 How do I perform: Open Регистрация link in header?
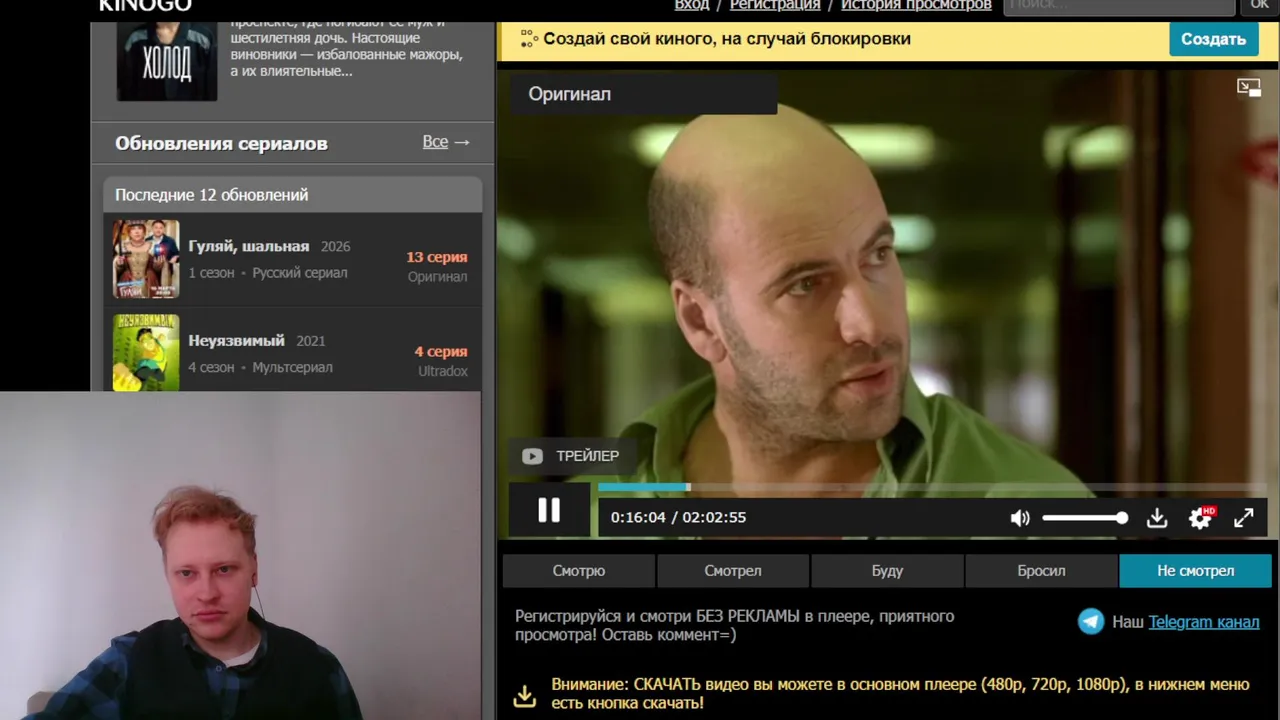point(775,5)
